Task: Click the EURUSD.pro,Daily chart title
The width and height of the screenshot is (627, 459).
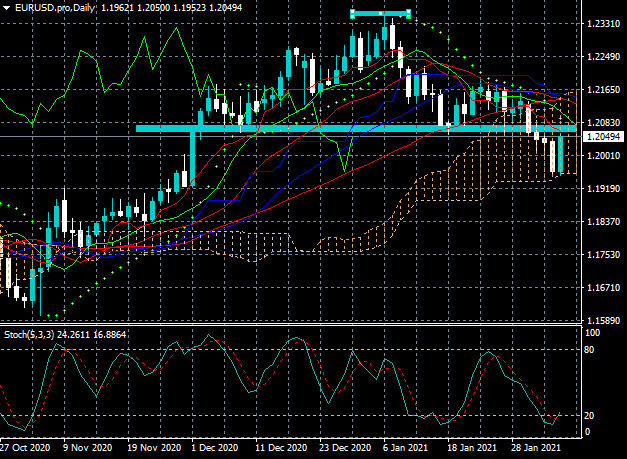Action: pos(55,8)
